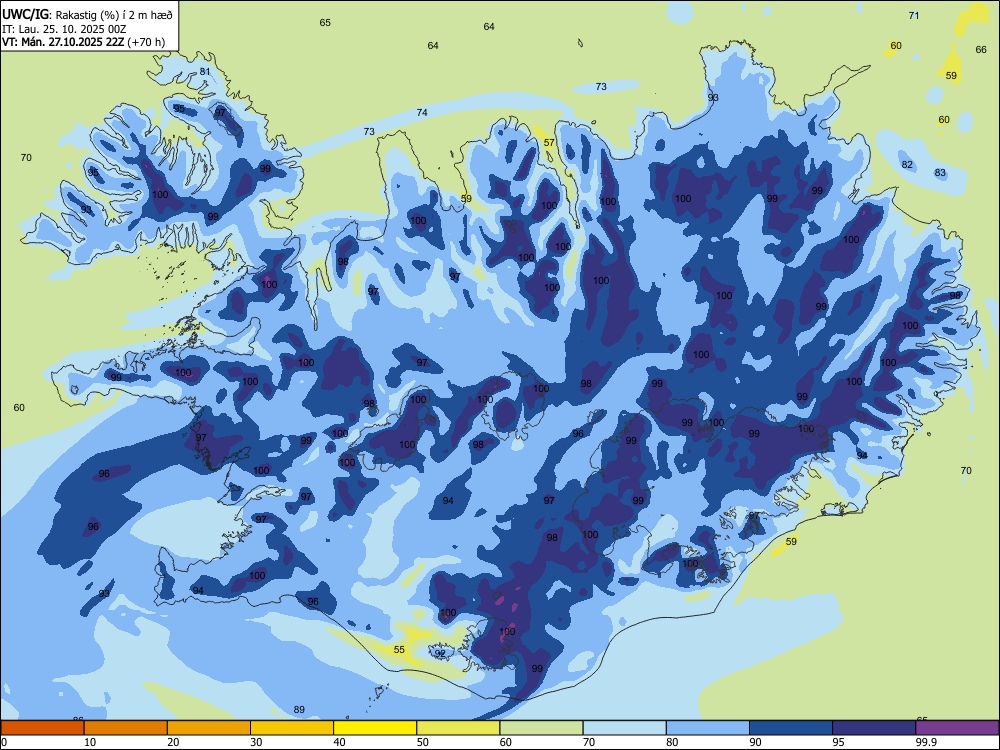
Task: Click the 30–40 amber legend swatch
Action: point(292,728)
